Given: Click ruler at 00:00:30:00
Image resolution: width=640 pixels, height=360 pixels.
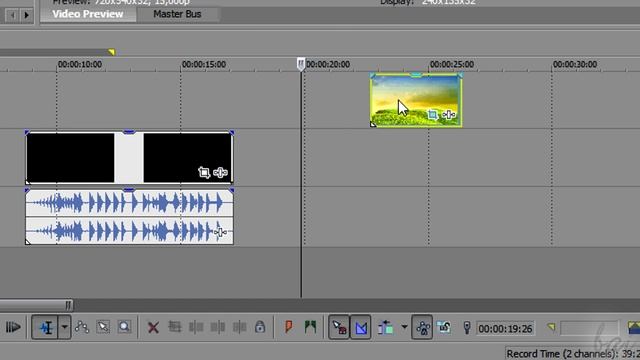Looking at the screenshot, I should [x=575, y=64].
